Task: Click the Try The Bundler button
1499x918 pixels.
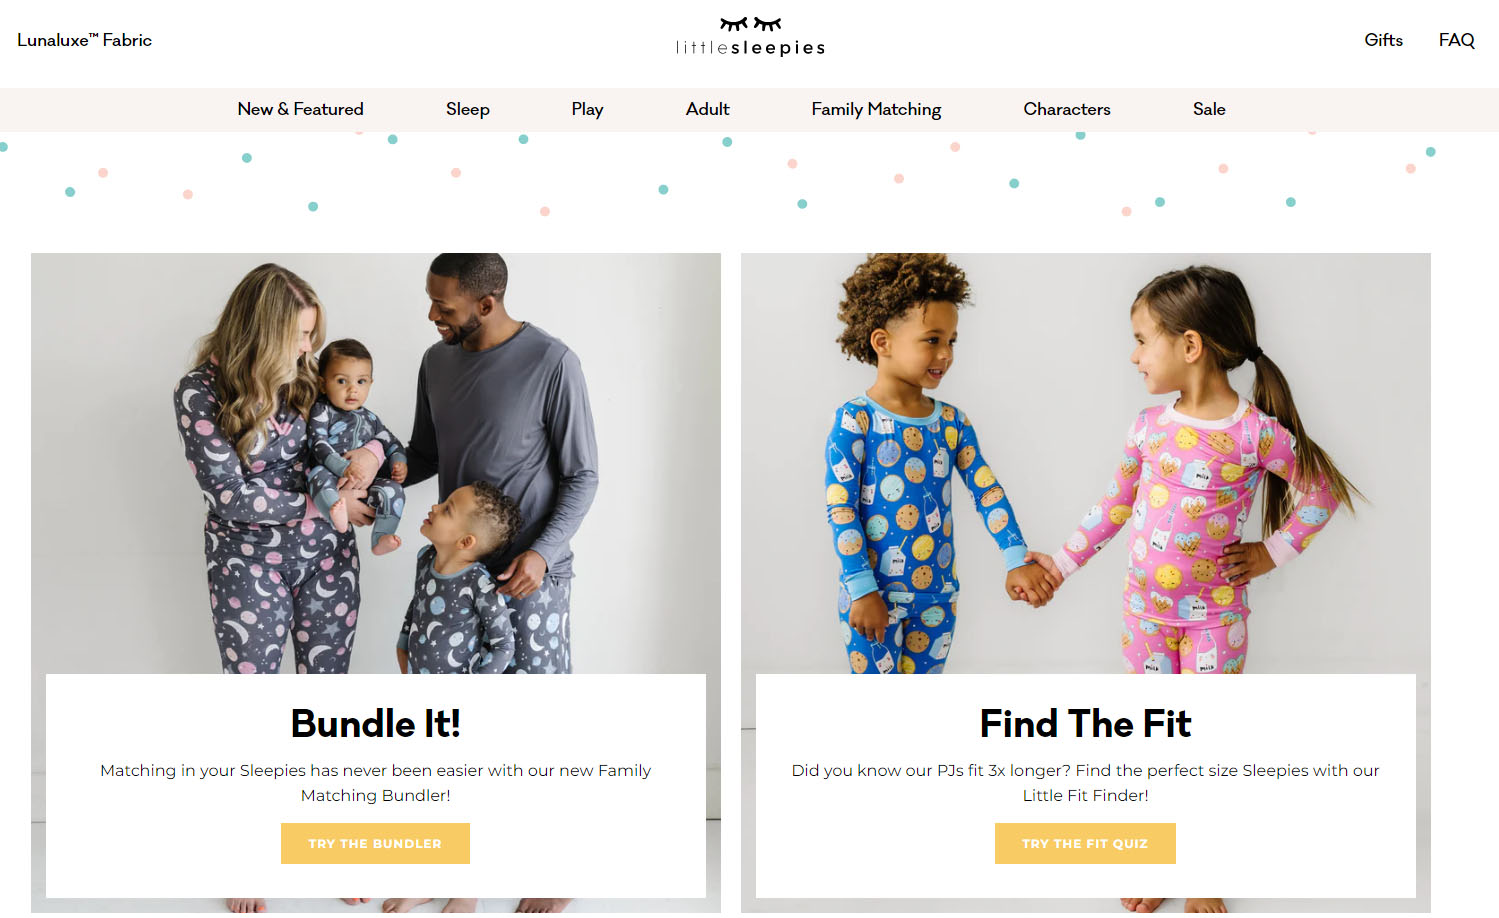Action: (x=375, y=843)
